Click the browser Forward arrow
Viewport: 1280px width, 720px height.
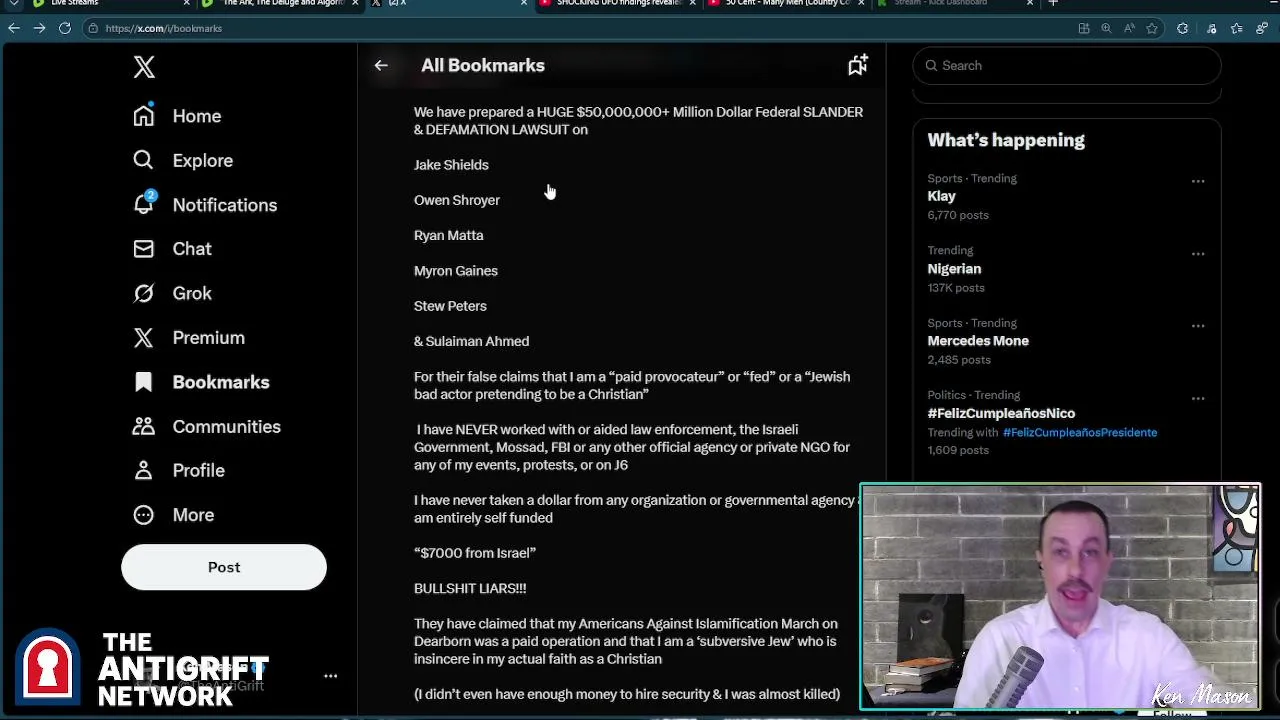[x=39, y=28]
